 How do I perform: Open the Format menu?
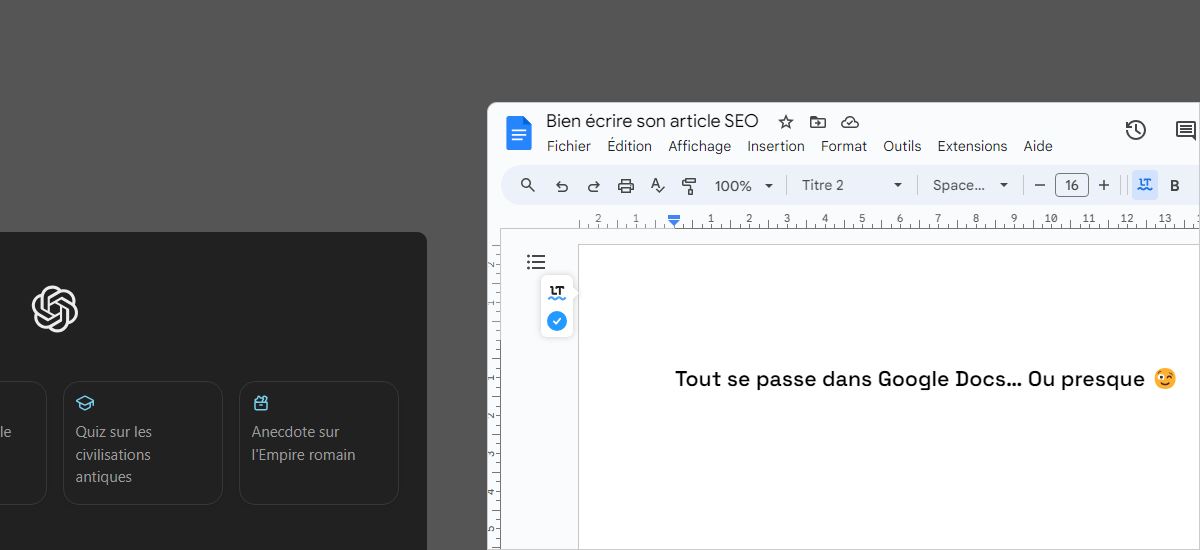pos(844,146)
